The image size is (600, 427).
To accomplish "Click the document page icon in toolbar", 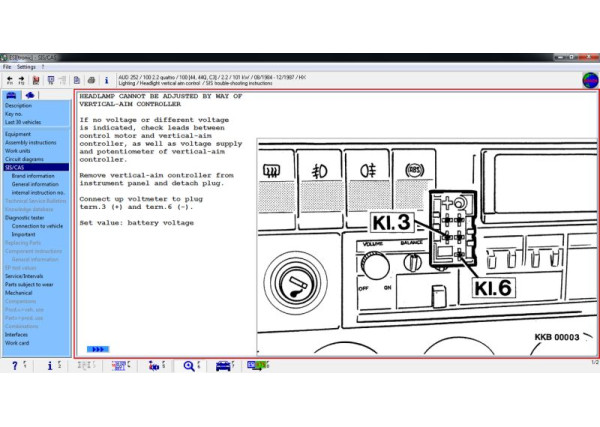I will [77, 79].
